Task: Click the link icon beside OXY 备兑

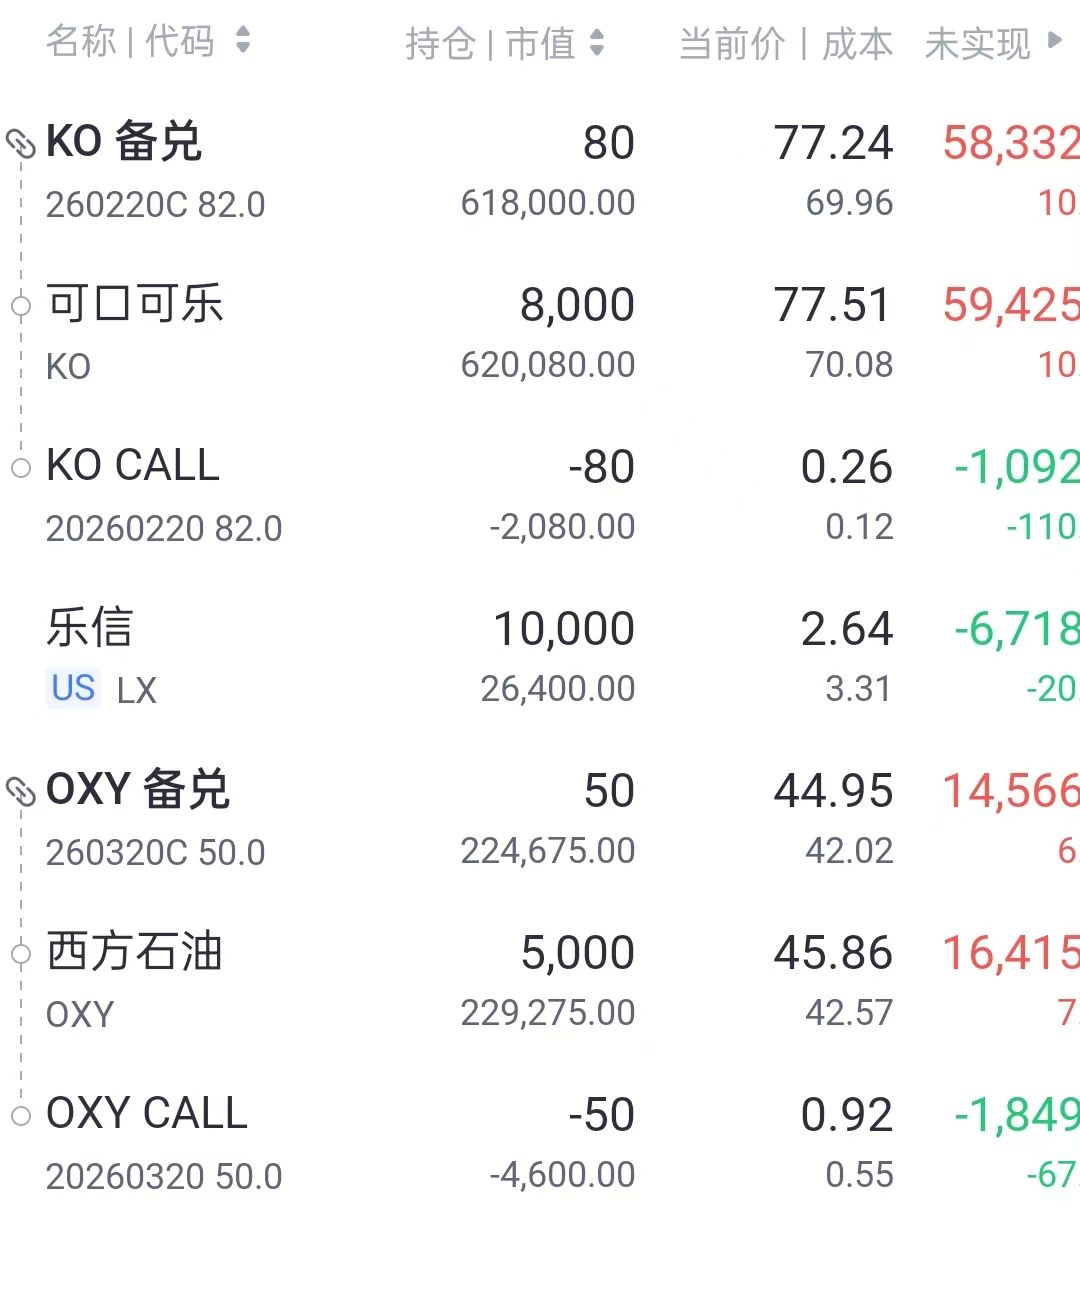Action: (x=21, y=791)
